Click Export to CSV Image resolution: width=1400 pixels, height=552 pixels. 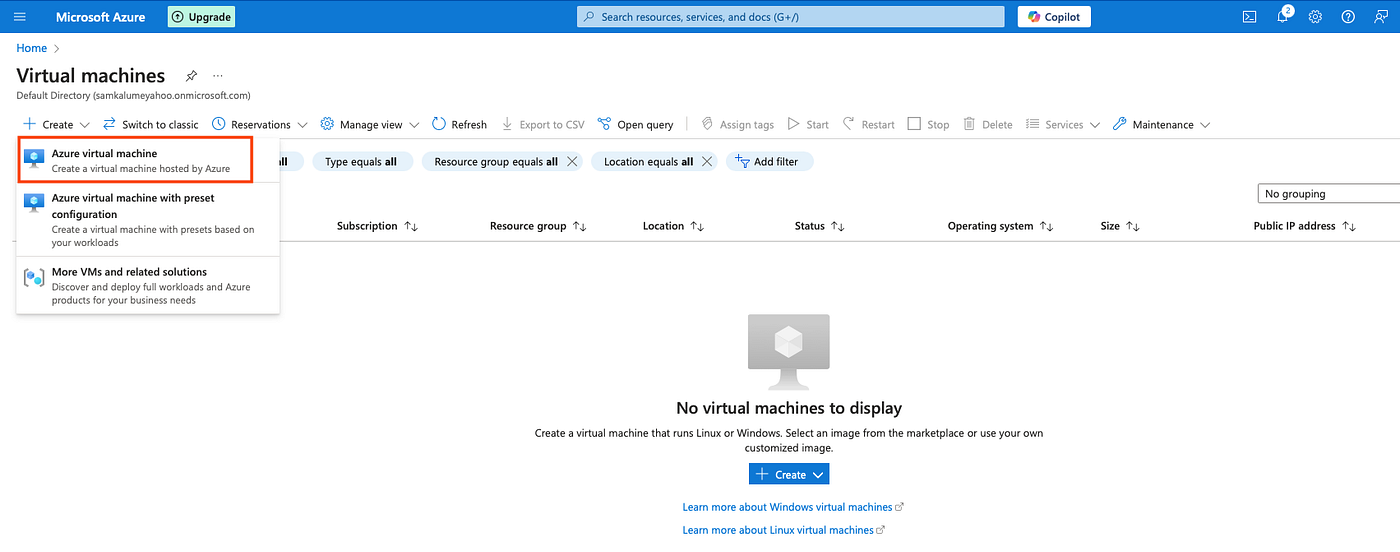click(542, 125)
